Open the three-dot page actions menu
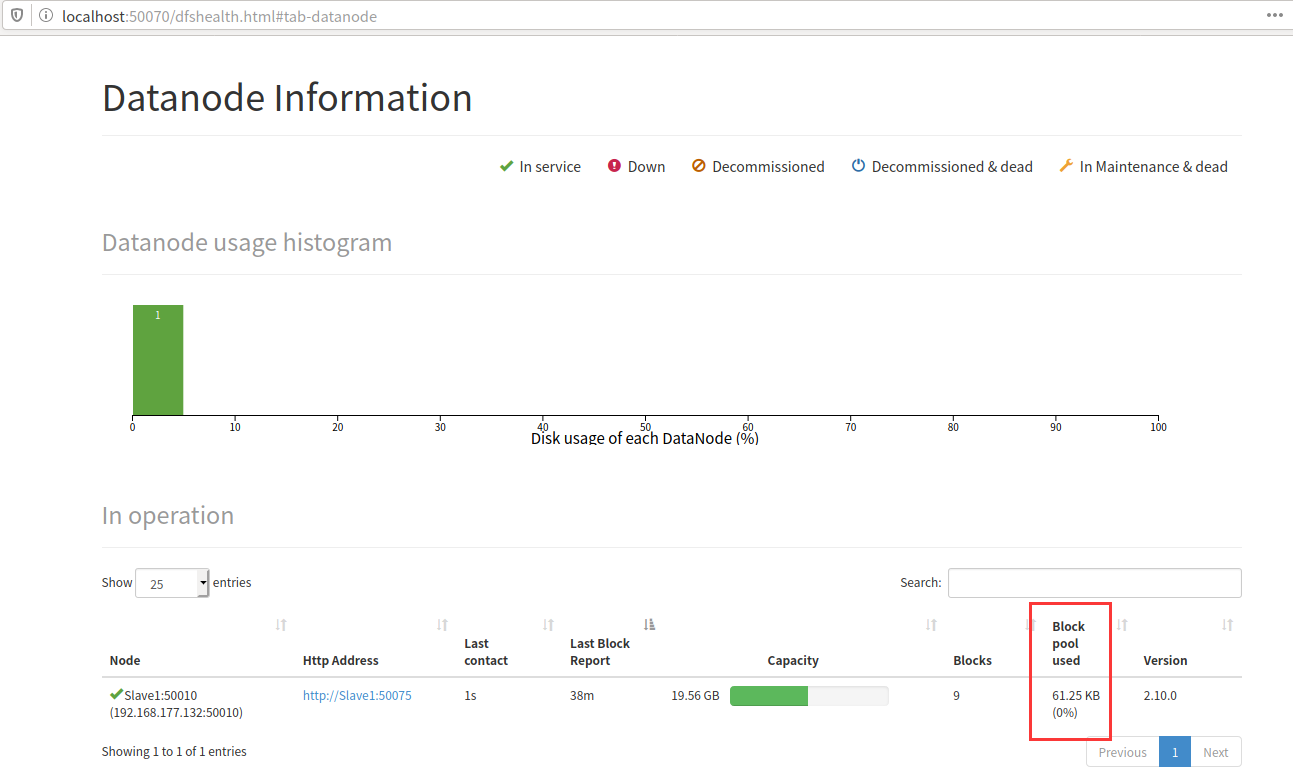This screenshot has width=1293, height=782. 1273,16
